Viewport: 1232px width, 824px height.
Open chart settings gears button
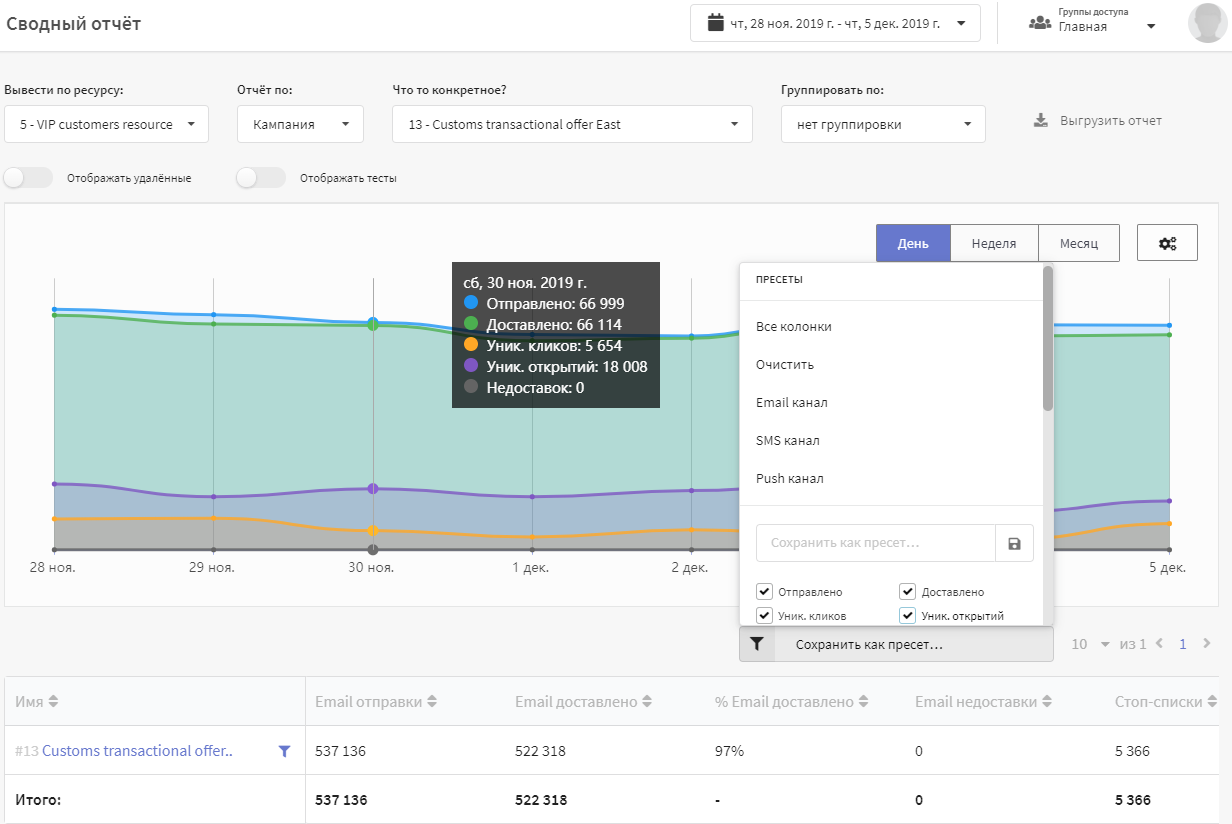point(1167,243)
